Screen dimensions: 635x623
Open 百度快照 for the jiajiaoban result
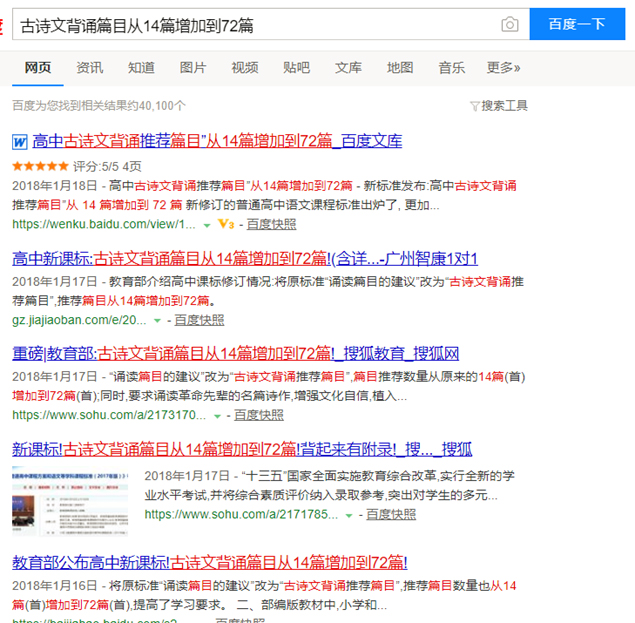pos(199,320)
